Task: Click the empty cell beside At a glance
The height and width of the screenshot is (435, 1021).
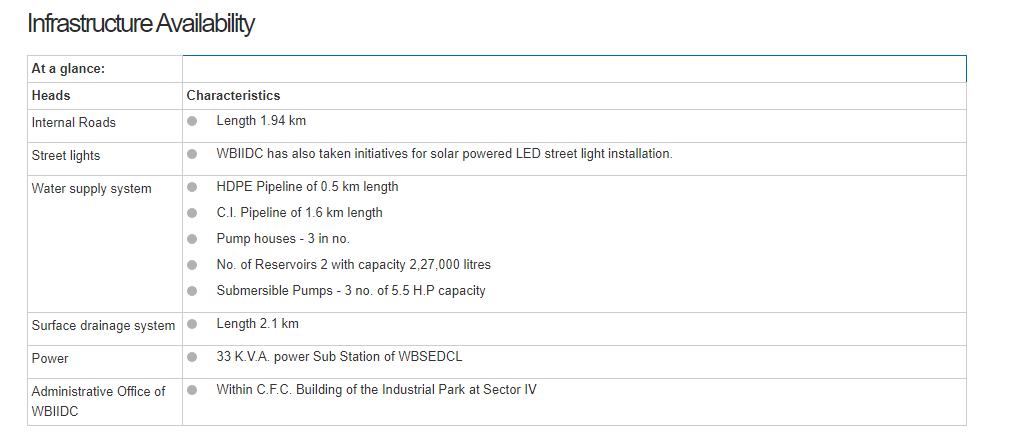Action: tap(574, 69)
